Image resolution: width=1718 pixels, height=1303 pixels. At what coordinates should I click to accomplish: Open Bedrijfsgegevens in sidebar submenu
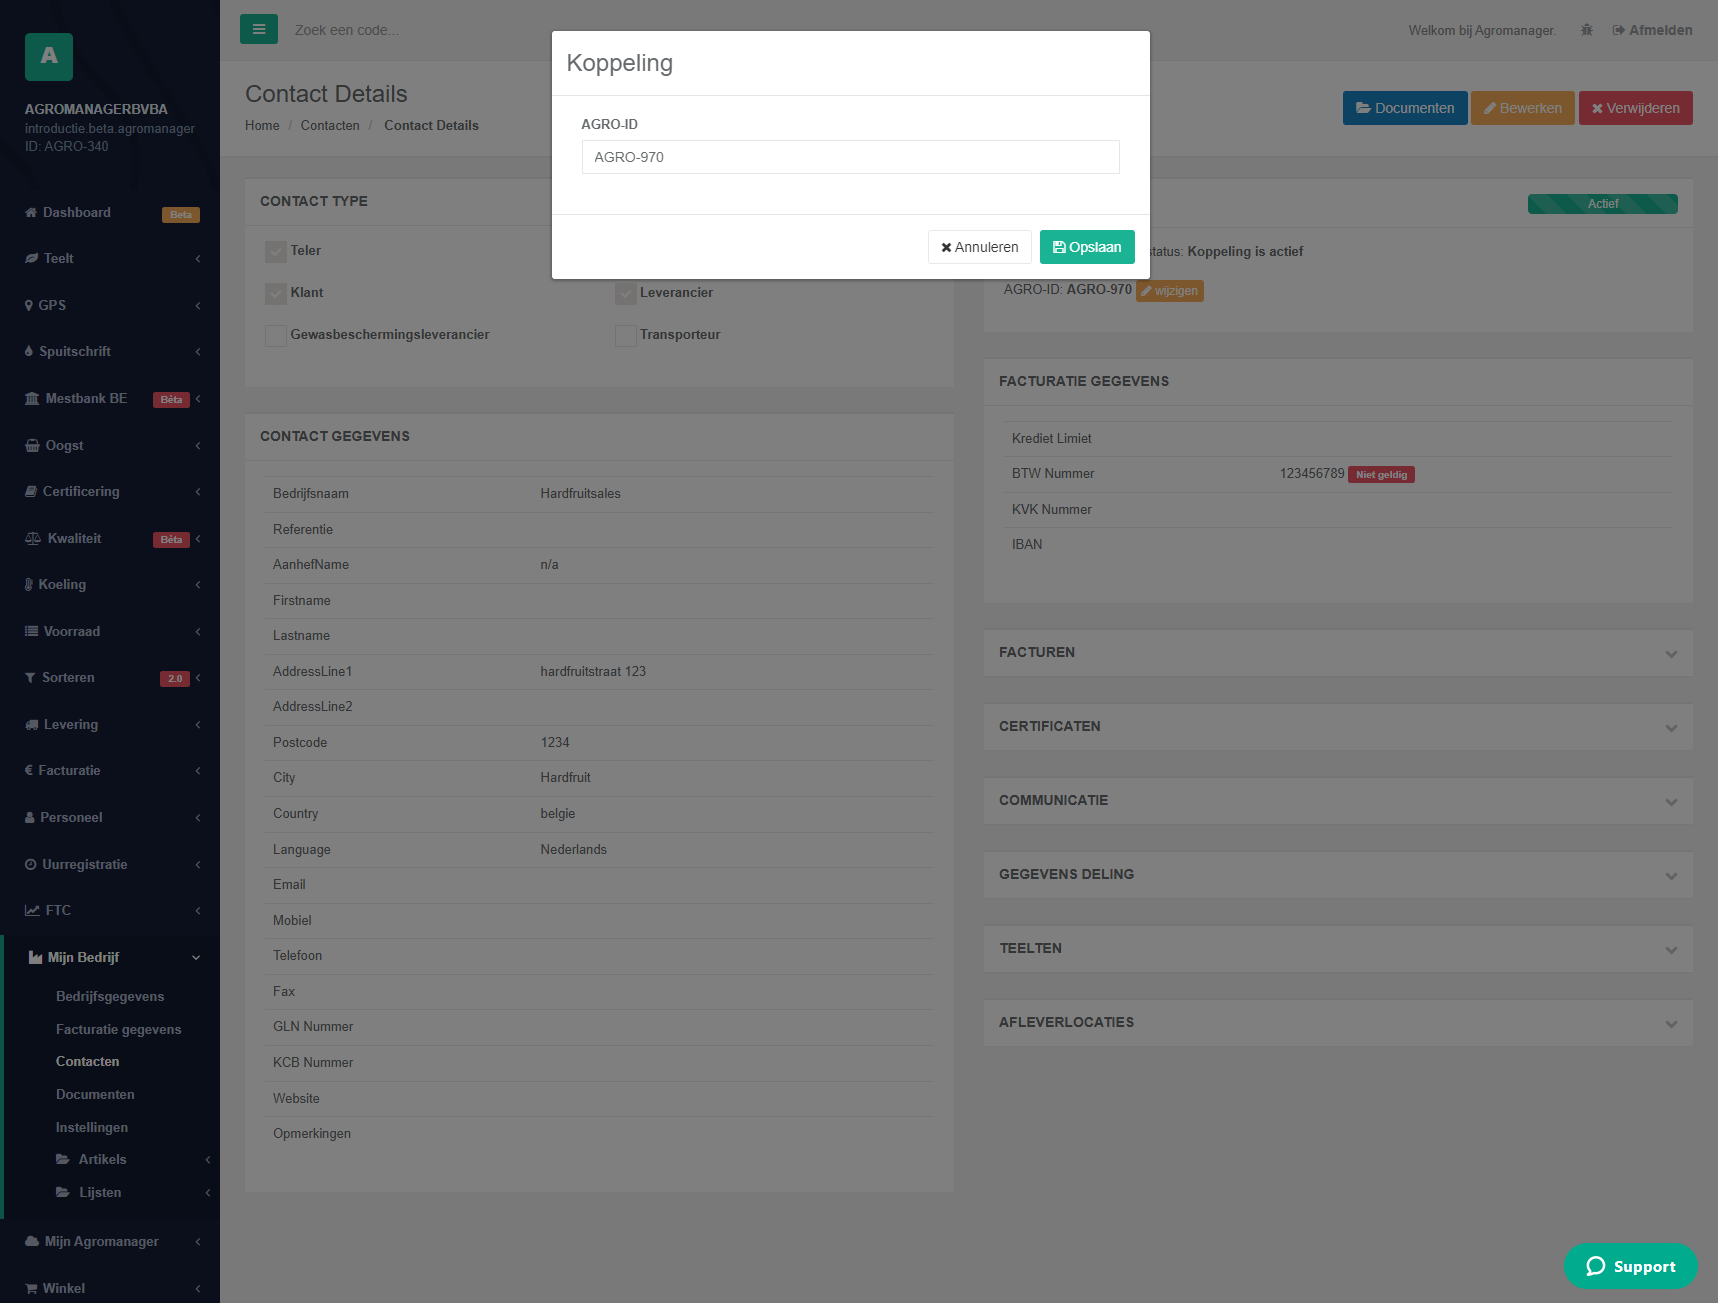[x=110, y=996]
